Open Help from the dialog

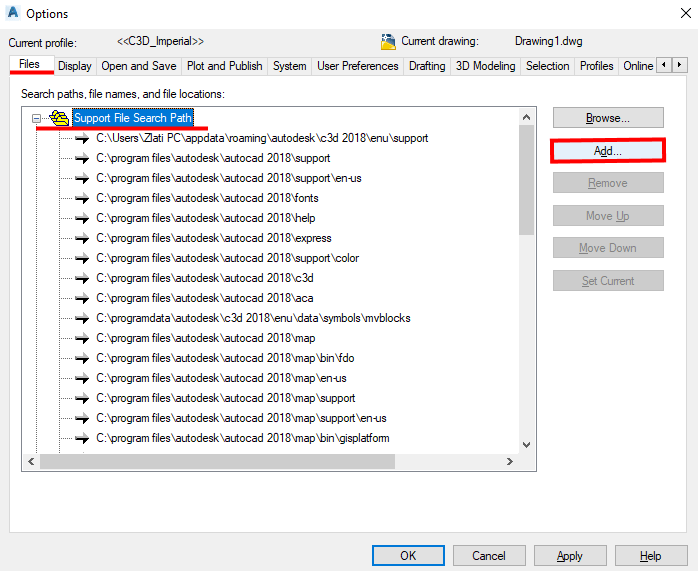tap(651, 556)
